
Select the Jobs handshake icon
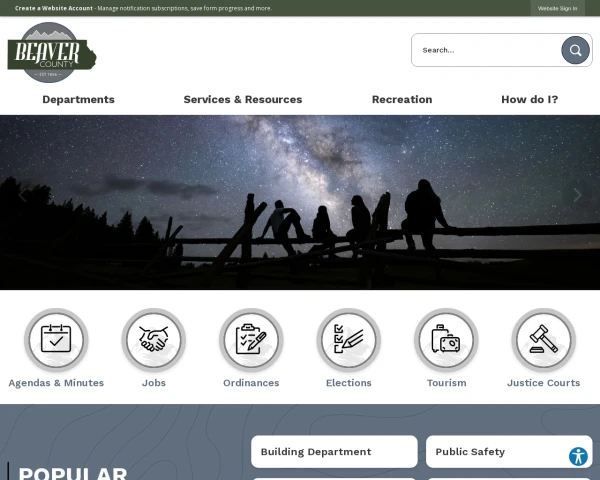(154, 340)
